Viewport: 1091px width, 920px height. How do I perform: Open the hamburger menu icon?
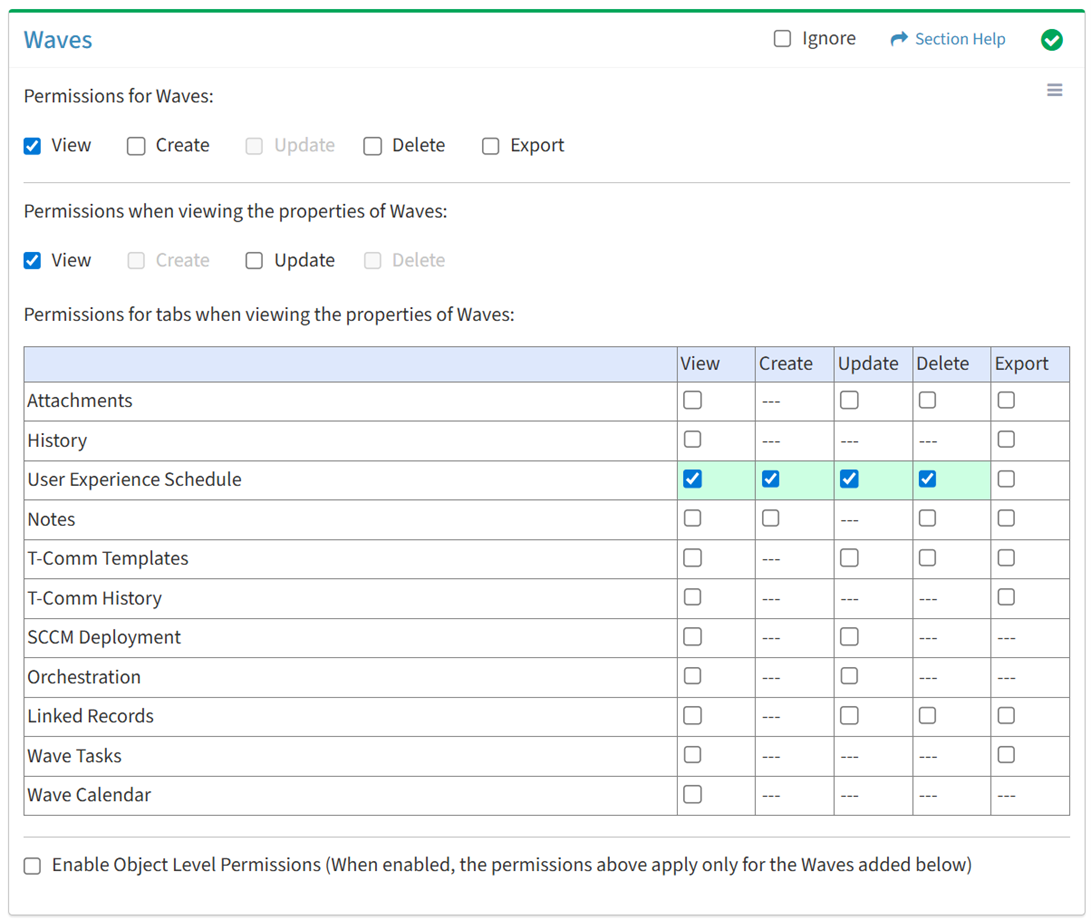1054,91
